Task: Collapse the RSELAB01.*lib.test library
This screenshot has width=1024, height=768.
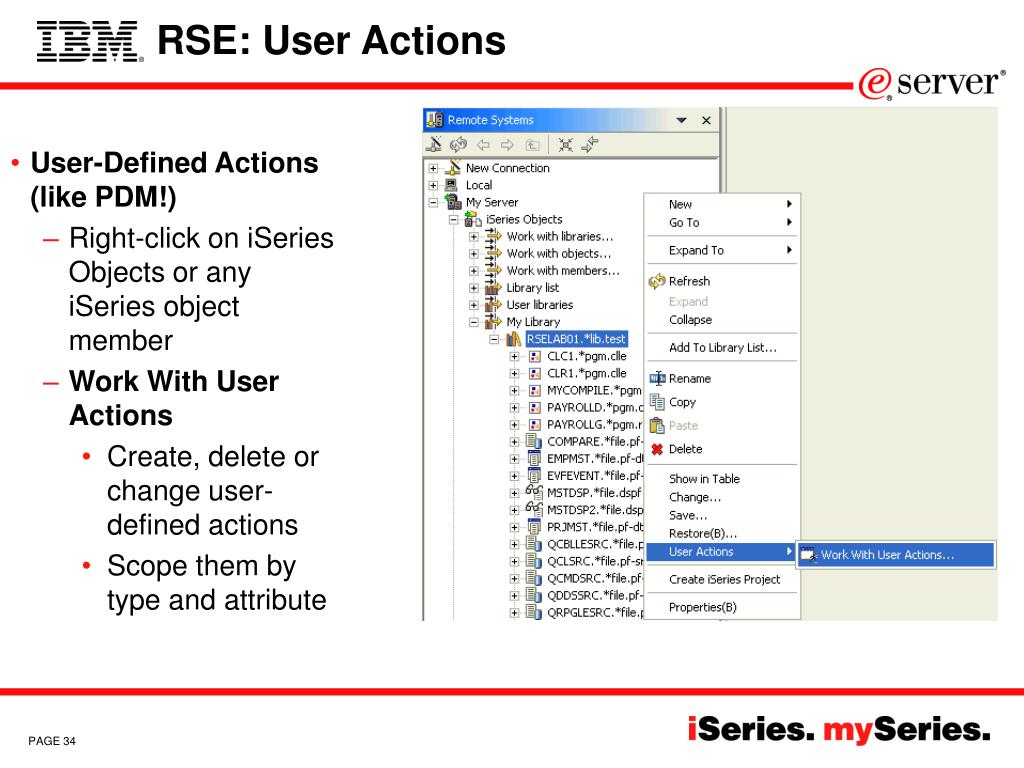Action: click(494, 339)
